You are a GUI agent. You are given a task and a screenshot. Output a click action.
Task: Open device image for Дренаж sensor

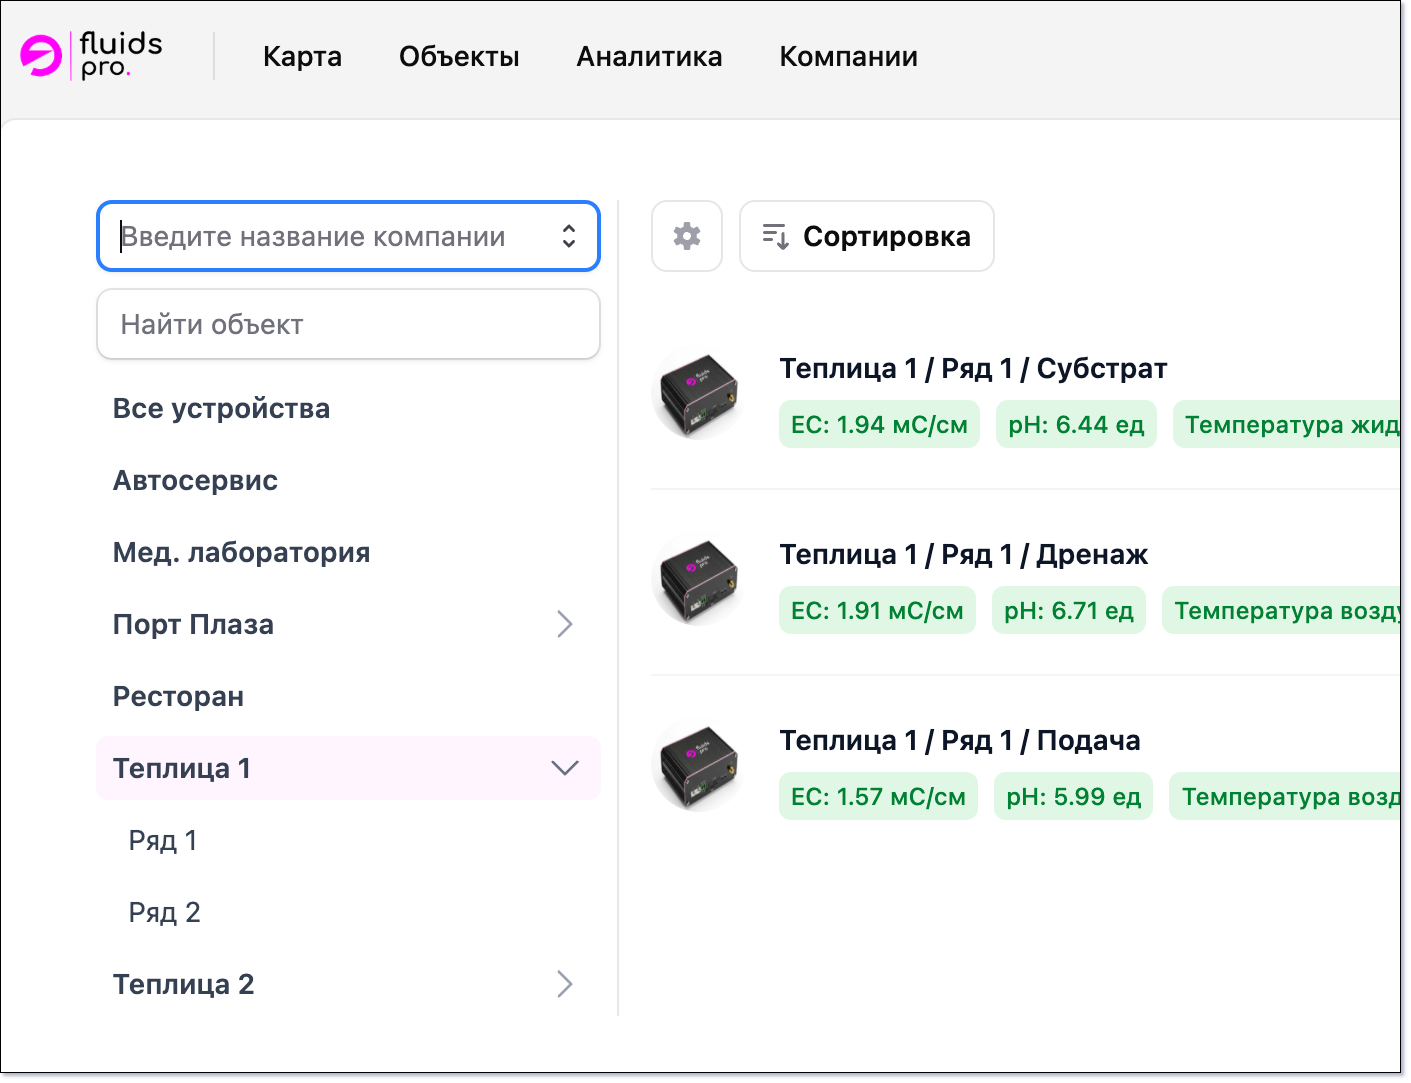pyautogui.click(x=697, y=582)
